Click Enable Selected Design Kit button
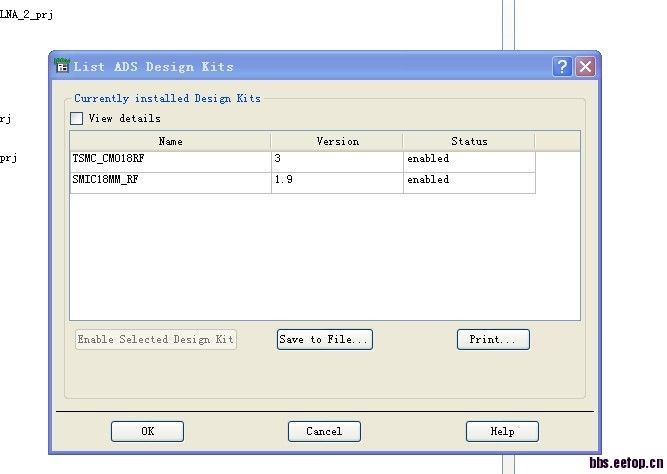Screen dimensions: 667x474 (156, 340)
